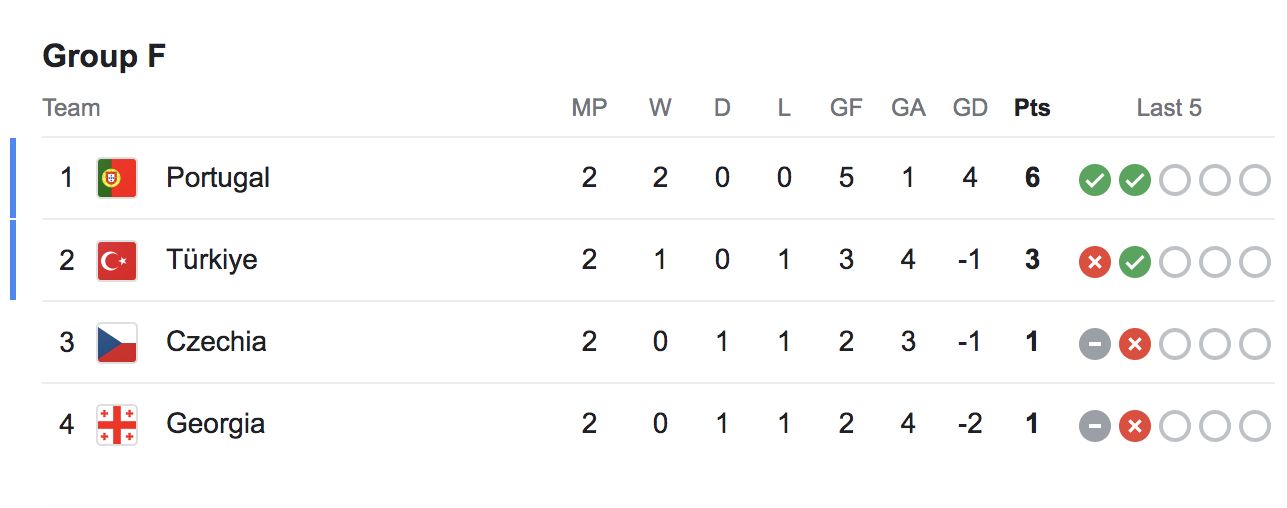
Task: Click Türkiye's green win checkmark
Action: 1135,262
